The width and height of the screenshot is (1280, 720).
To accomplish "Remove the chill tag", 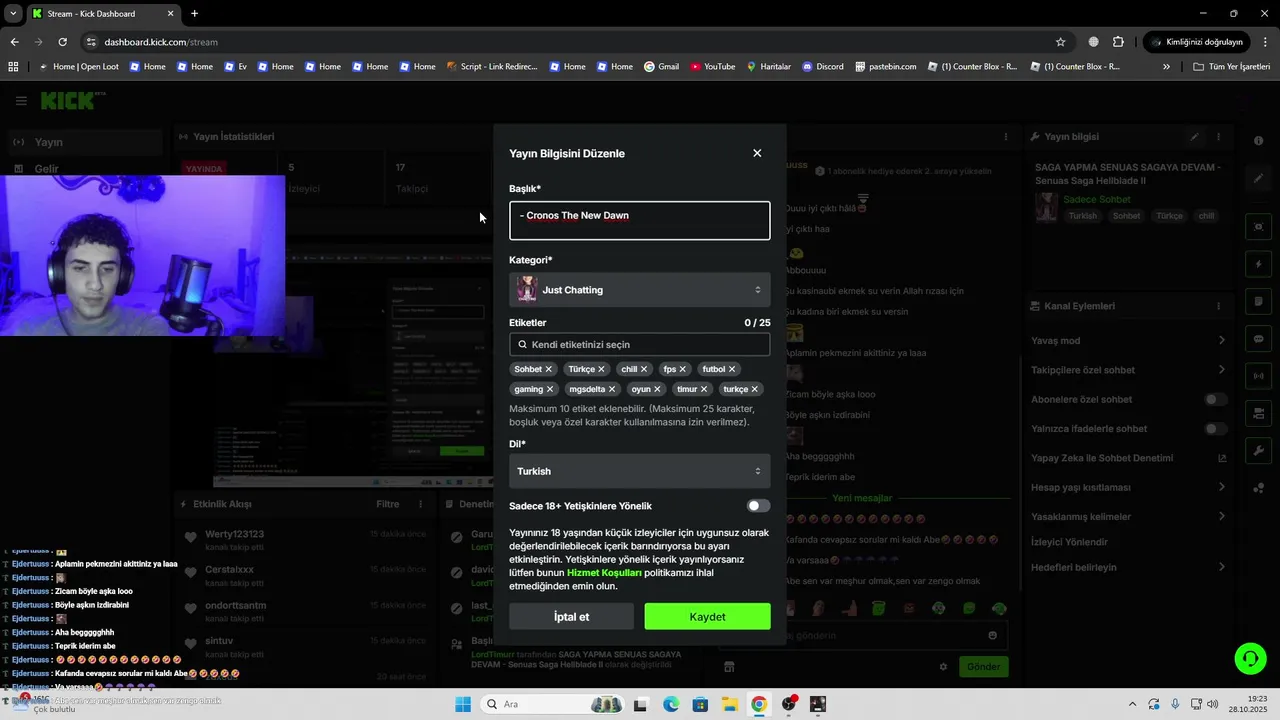I will coord(644,369).
